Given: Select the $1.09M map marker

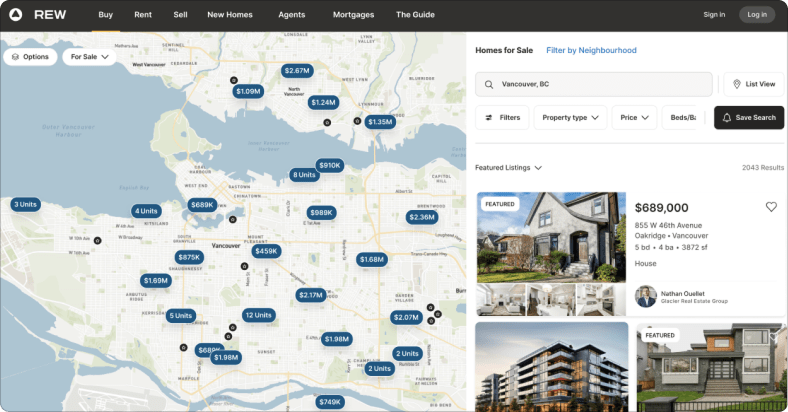Looking at the screenshot, I should coord(248,91).
